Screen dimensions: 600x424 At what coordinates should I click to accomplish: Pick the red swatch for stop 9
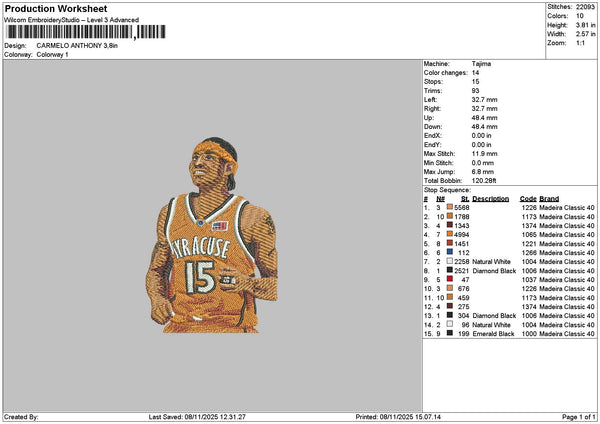point(450,279)
